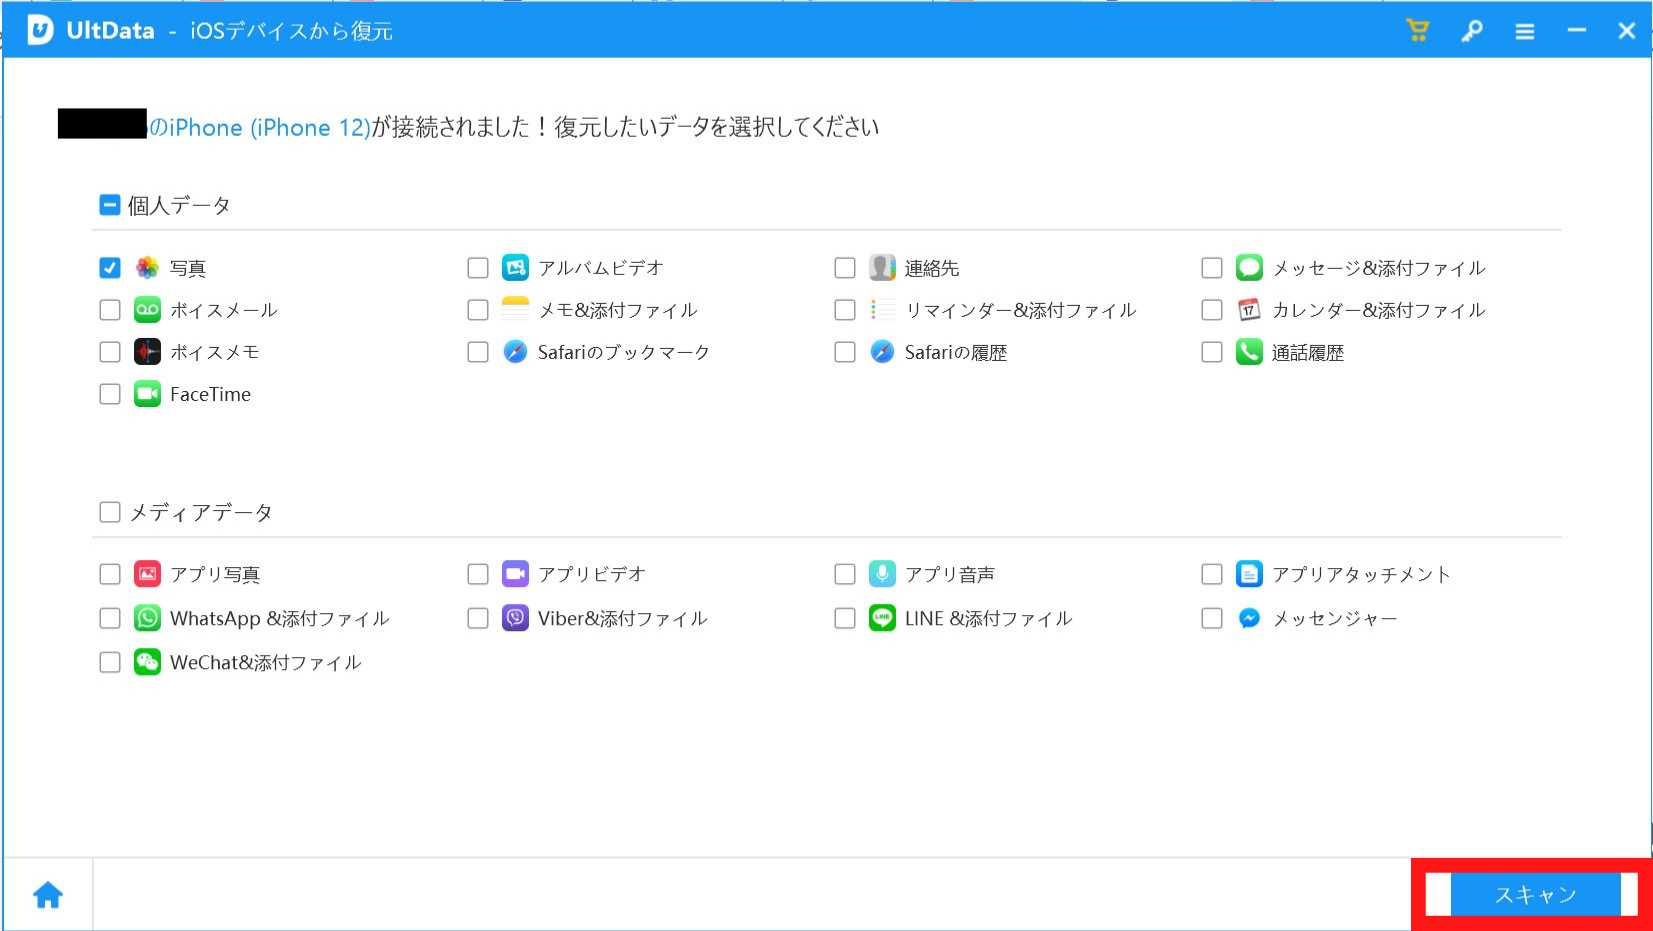
Task: Uncheck the 写真 checkbox
Action: pyautogui.click(x=110, y=268)
